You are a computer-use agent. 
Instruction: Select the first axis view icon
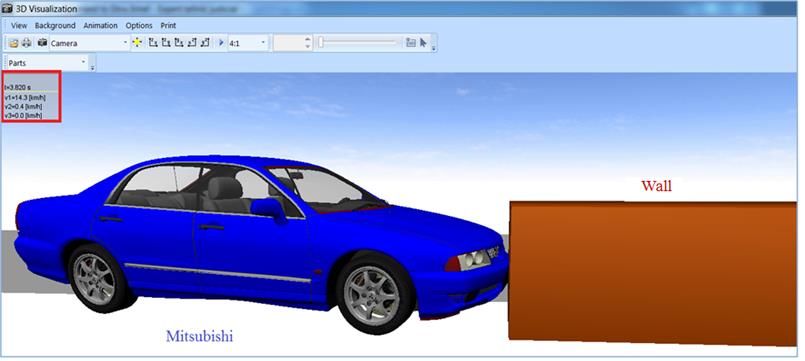[x=153, y=43]
